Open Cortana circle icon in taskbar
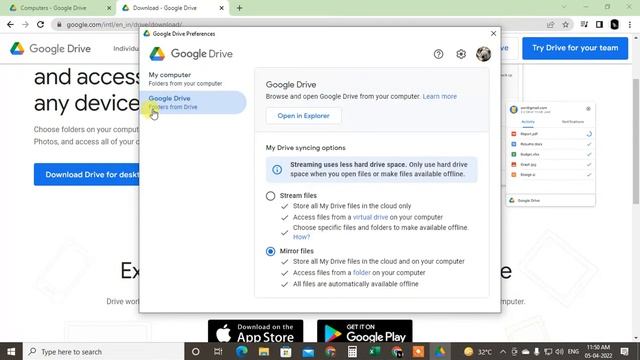640x360 pixels. (x=196, y=351)
